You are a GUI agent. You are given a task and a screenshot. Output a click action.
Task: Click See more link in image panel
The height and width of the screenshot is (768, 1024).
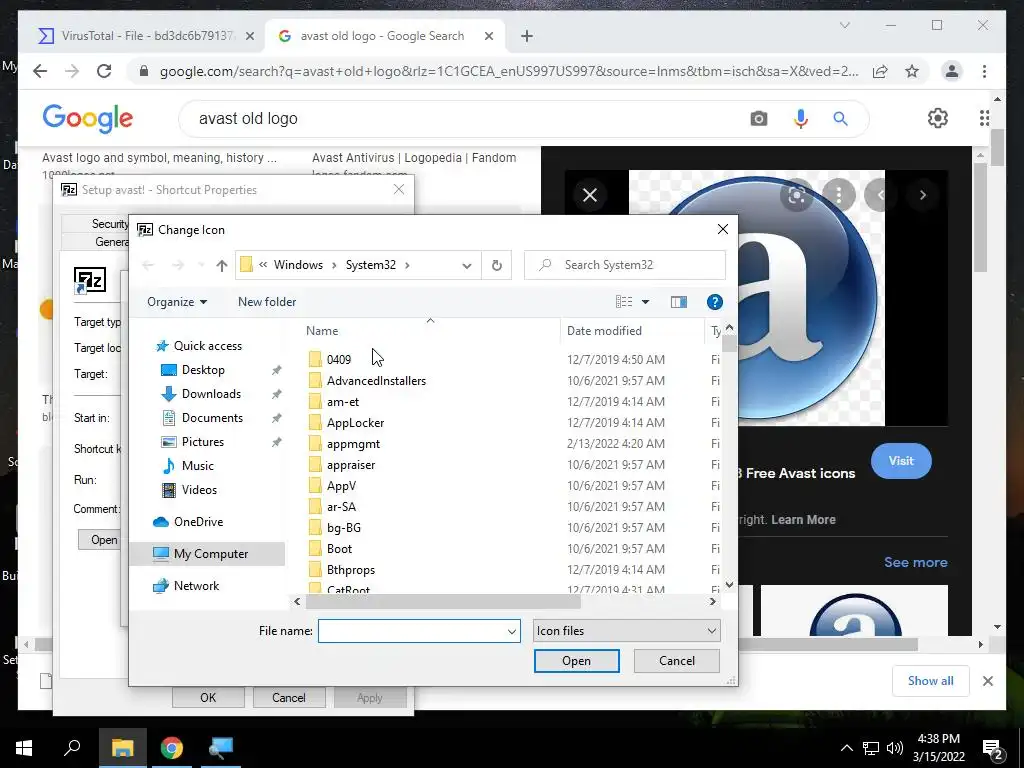pos(916,562)
